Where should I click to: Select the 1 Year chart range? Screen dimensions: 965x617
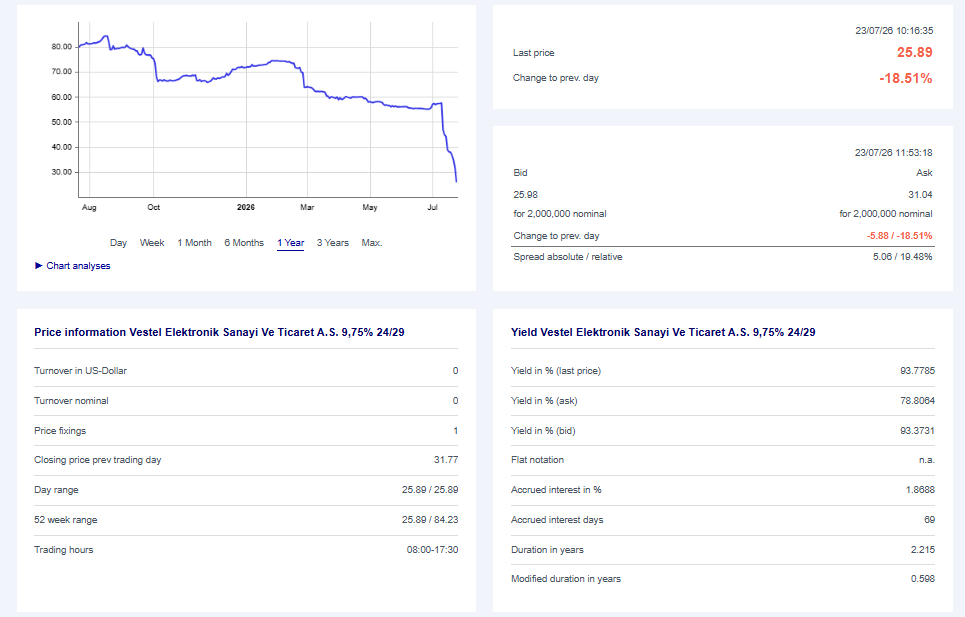290,243
